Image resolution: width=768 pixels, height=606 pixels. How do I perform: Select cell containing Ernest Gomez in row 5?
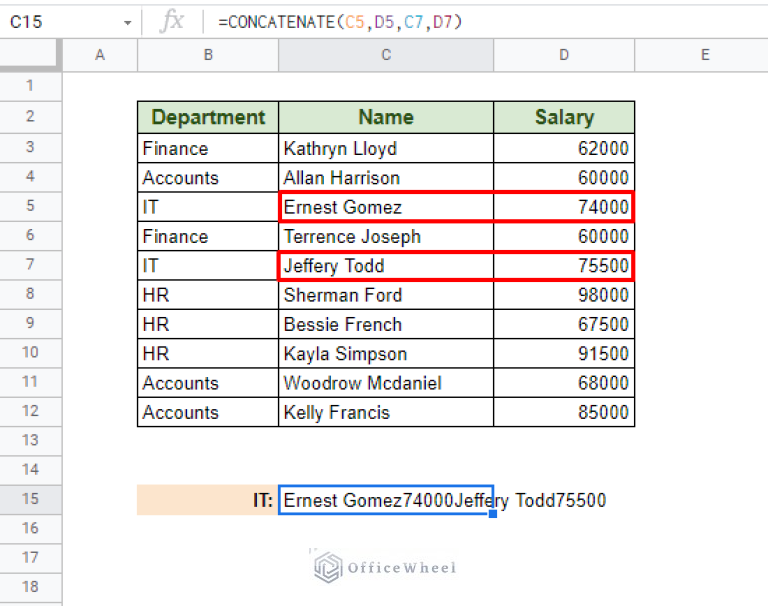coord(386,207)
